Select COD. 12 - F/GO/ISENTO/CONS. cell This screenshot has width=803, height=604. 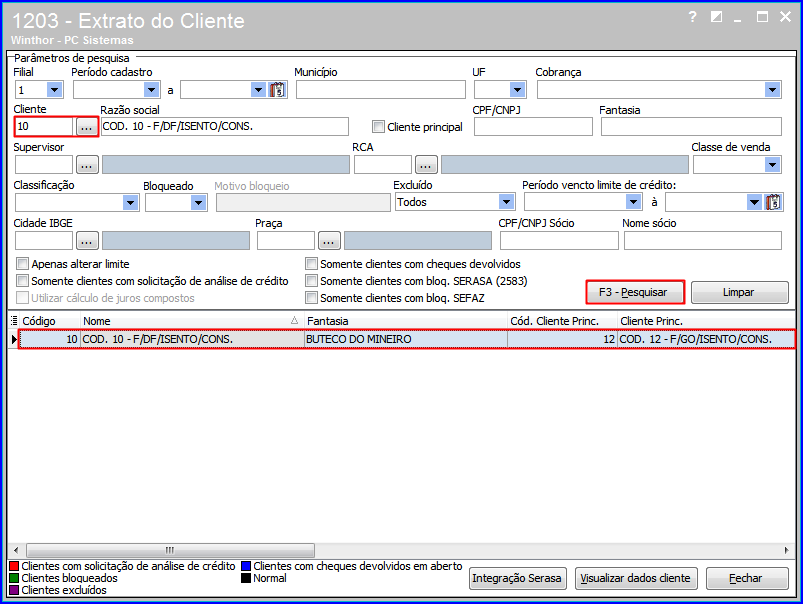pos(706,339)
